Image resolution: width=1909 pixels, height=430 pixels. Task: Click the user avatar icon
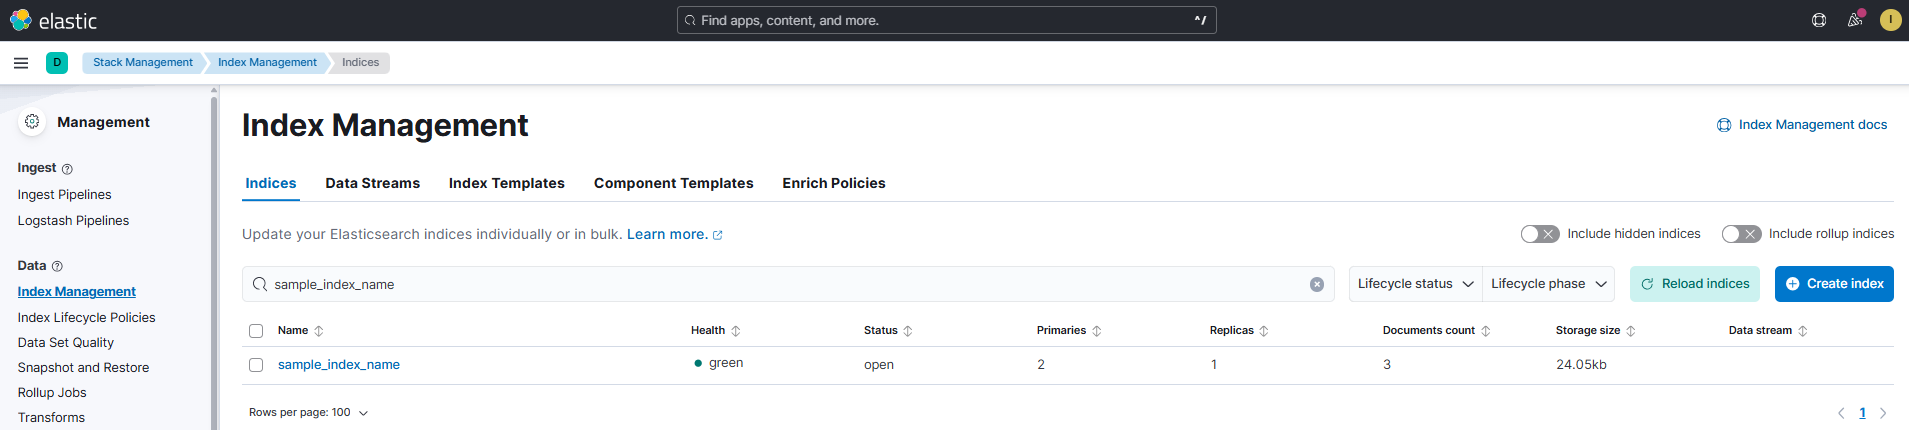[x=1890, y=20]
